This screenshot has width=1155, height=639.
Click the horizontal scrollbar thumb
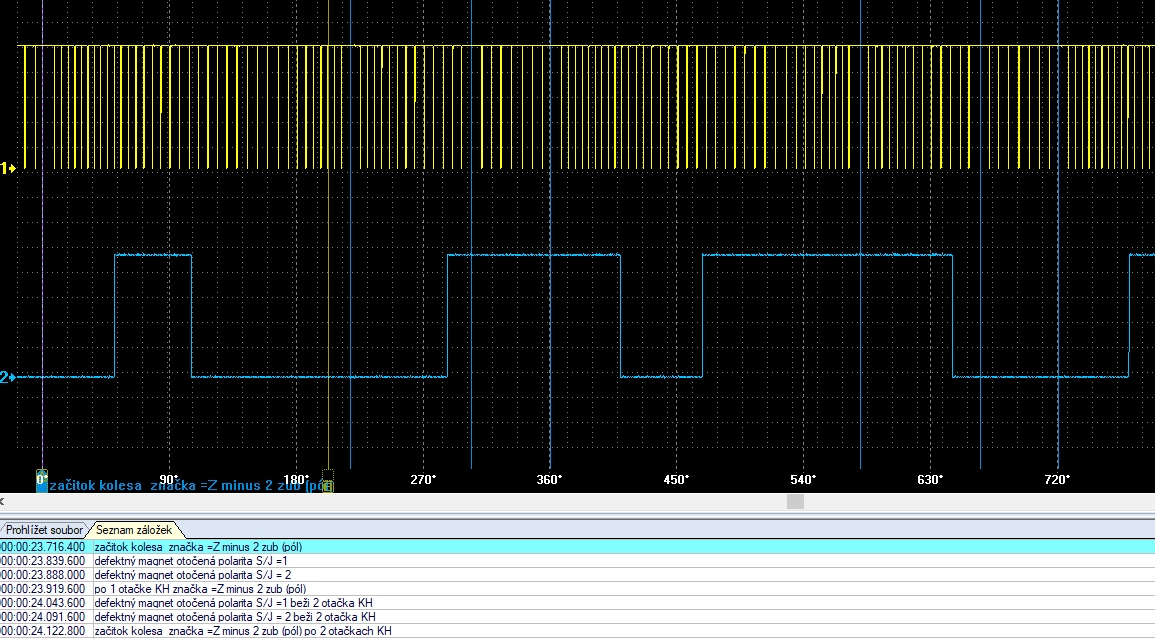pos(796,502)
